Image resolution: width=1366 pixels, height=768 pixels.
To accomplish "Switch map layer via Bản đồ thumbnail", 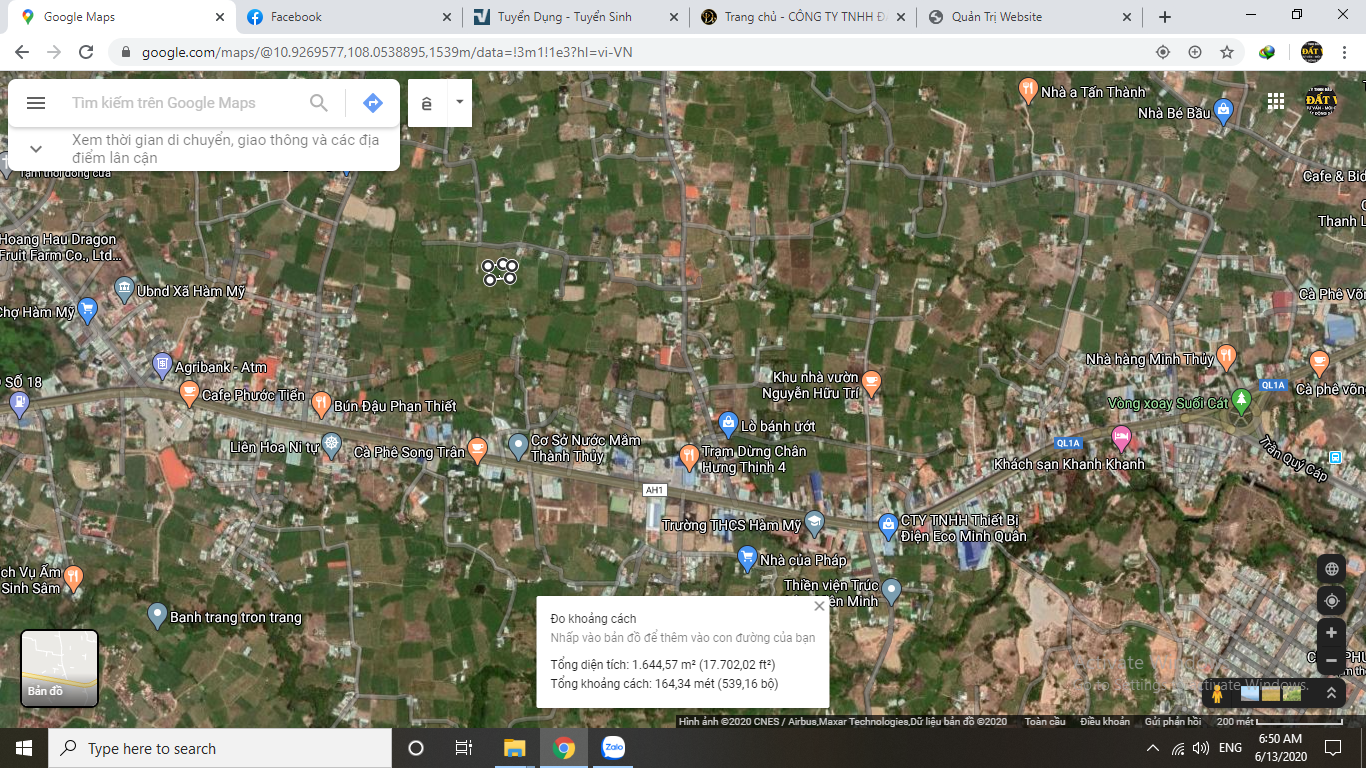I will 60,667.
